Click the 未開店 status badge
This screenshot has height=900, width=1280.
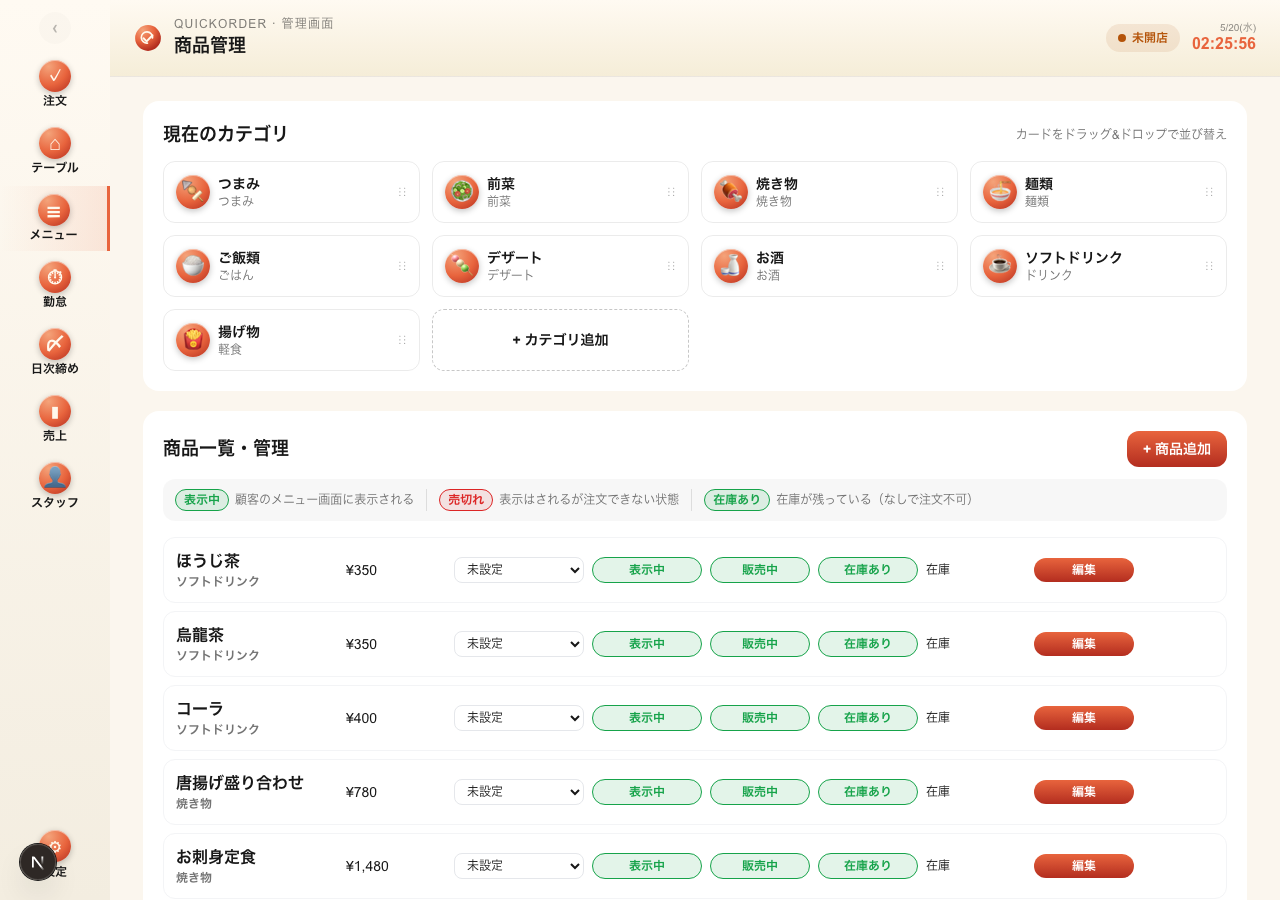pyautogui.click(x=1143, y=38)
